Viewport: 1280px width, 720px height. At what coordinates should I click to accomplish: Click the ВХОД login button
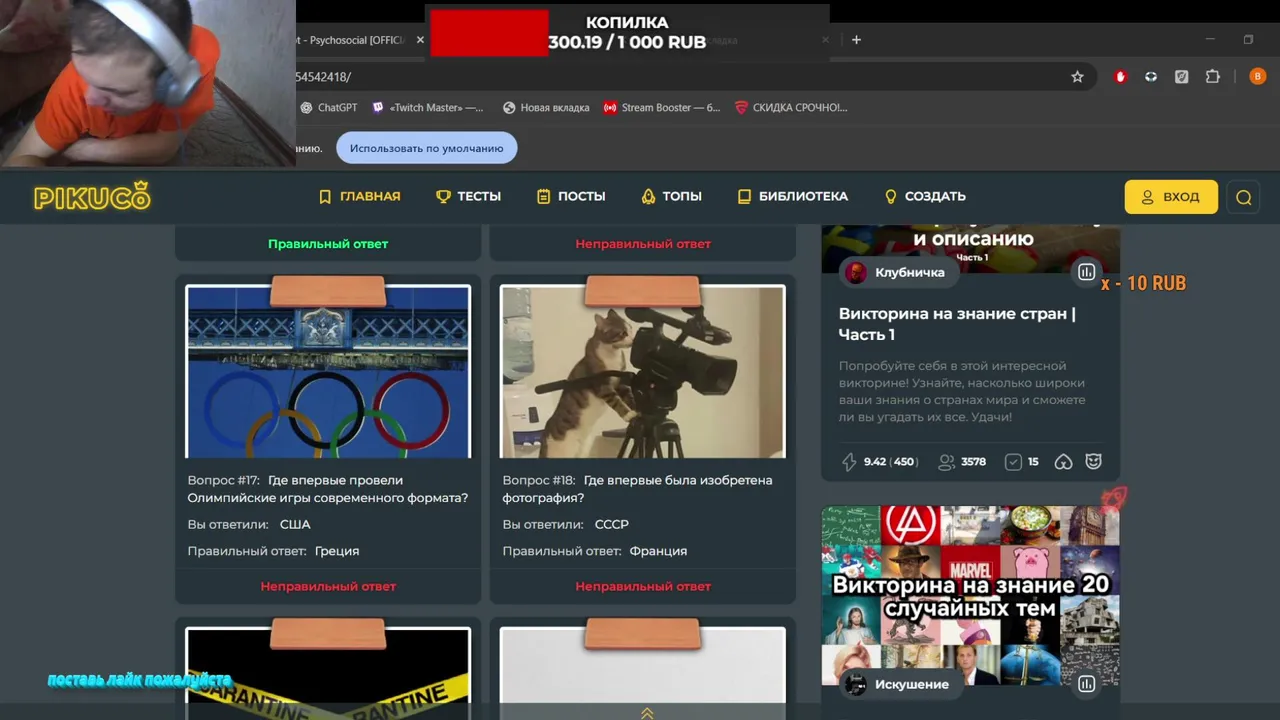pyautogui.click(x=1171, y=197)
